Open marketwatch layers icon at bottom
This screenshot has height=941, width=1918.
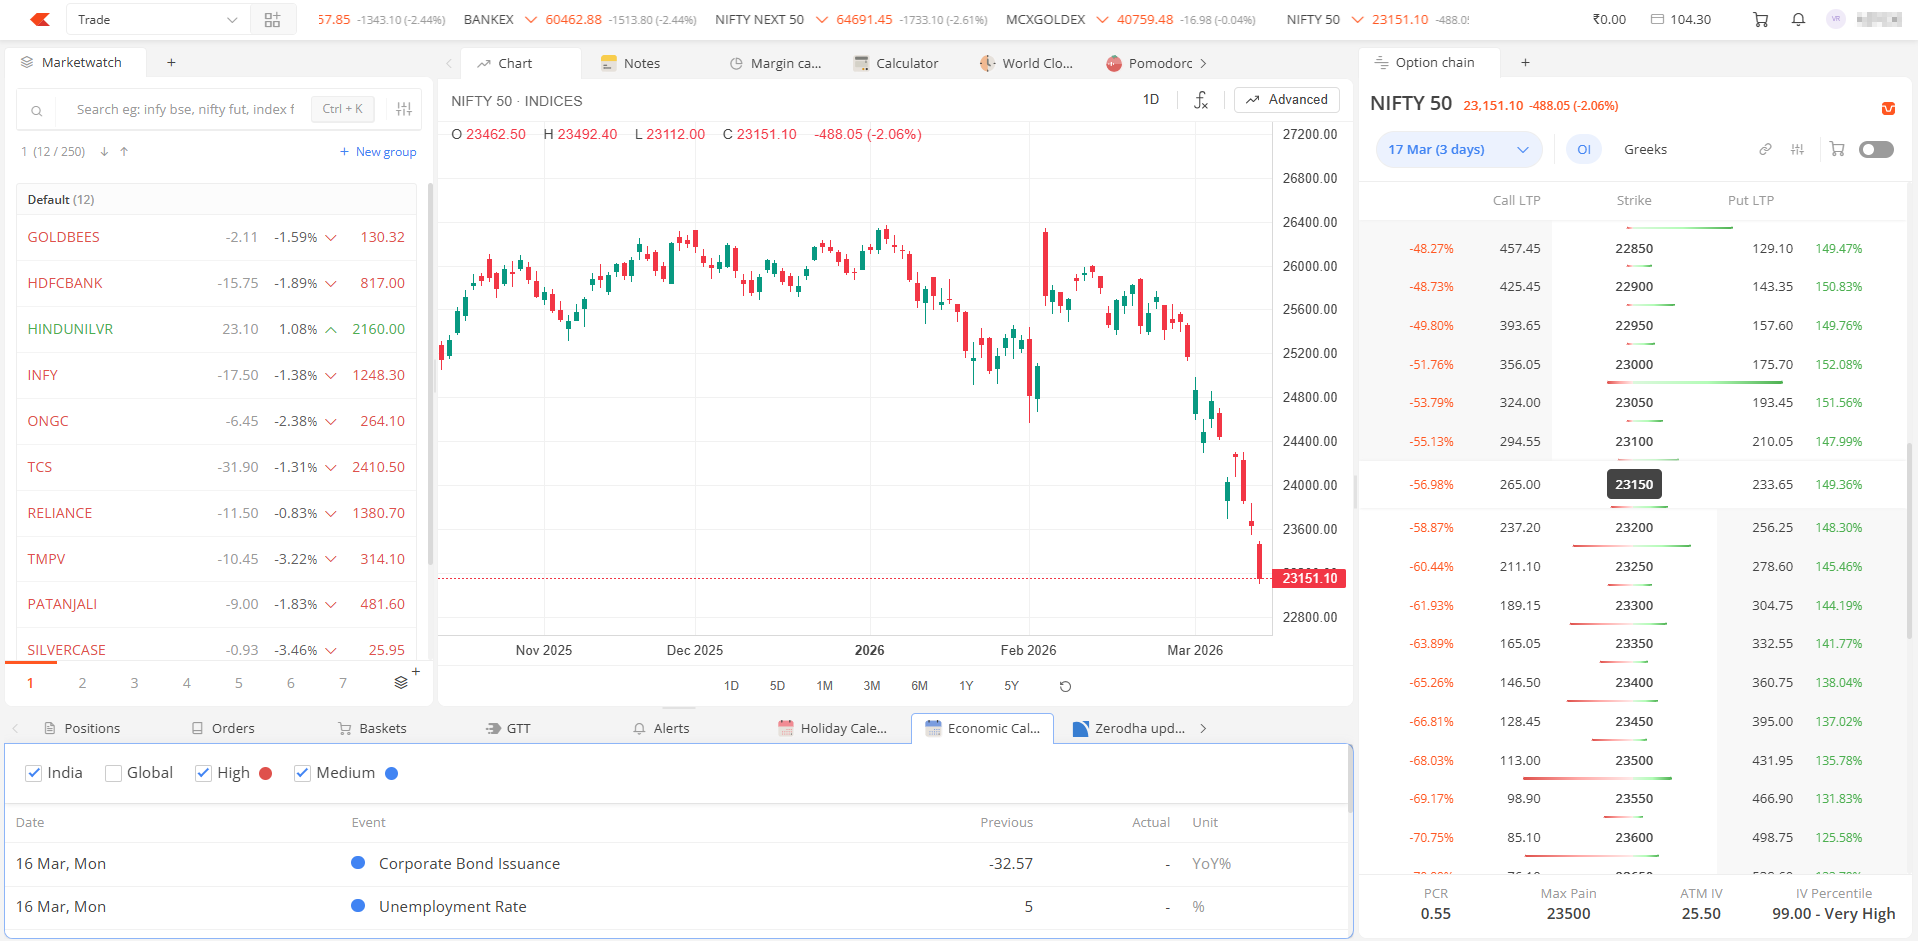coord(401,683)
